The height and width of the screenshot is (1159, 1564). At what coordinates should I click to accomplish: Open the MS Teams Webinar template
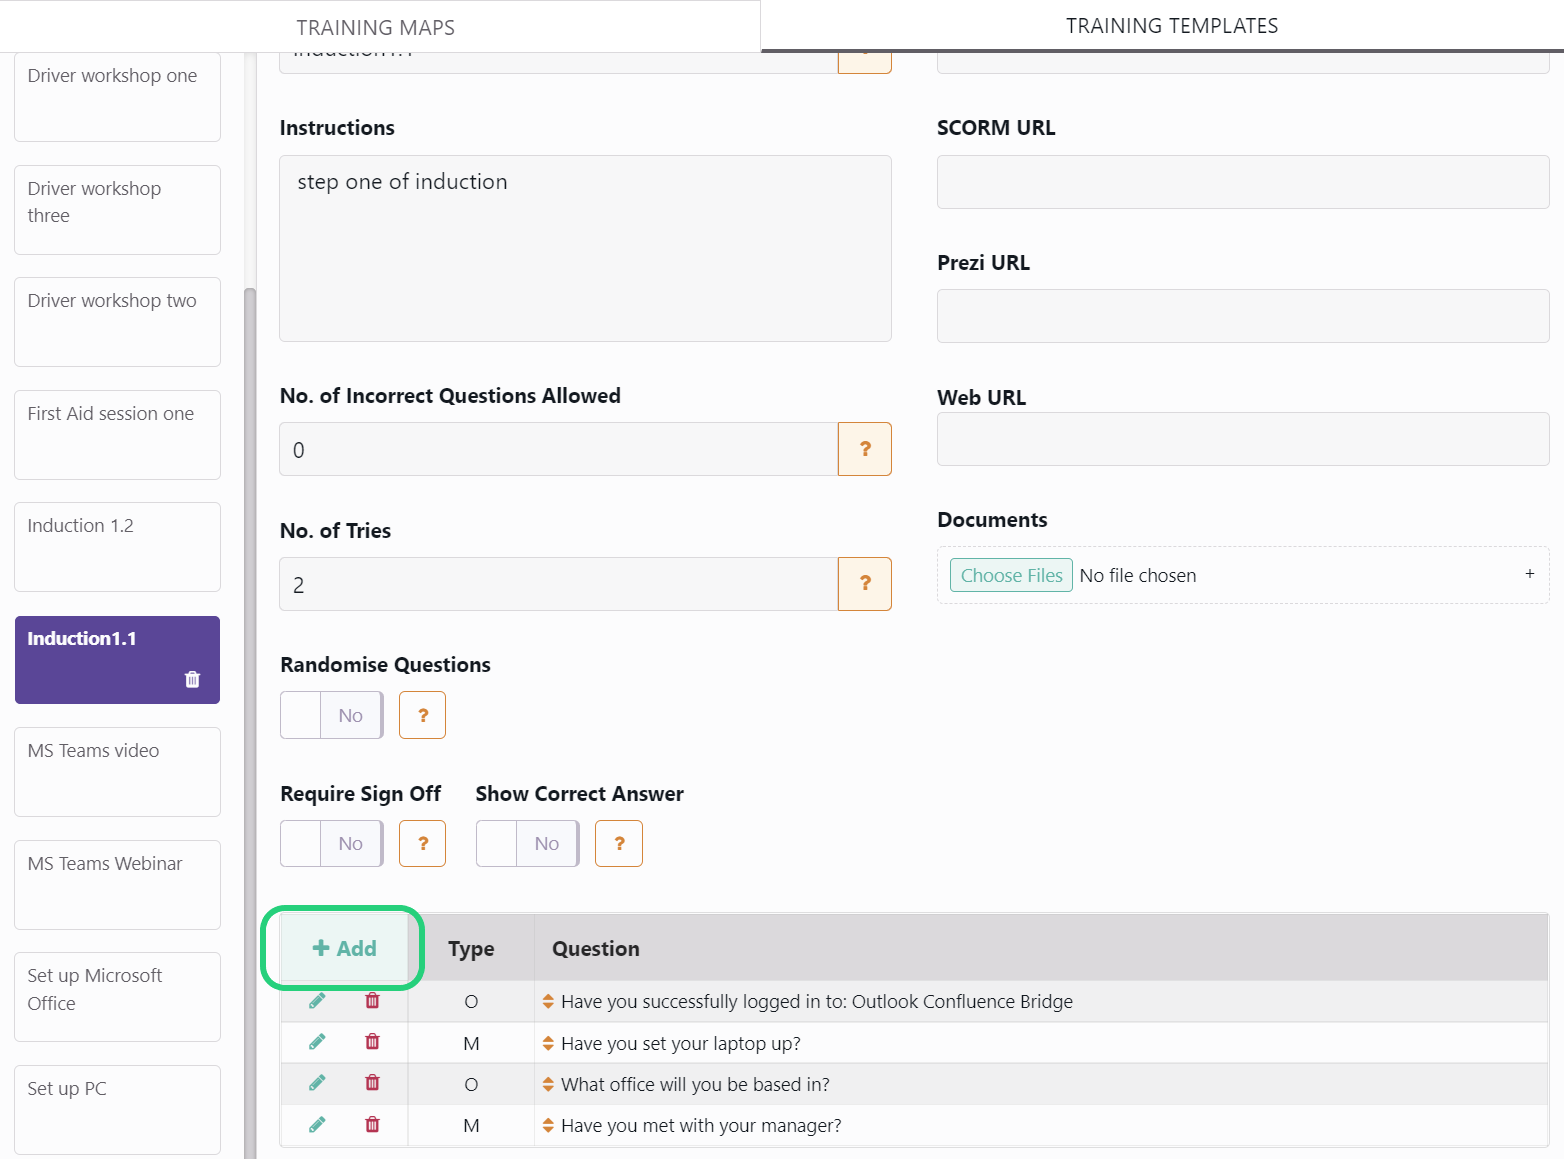click(x=117, y=885)
